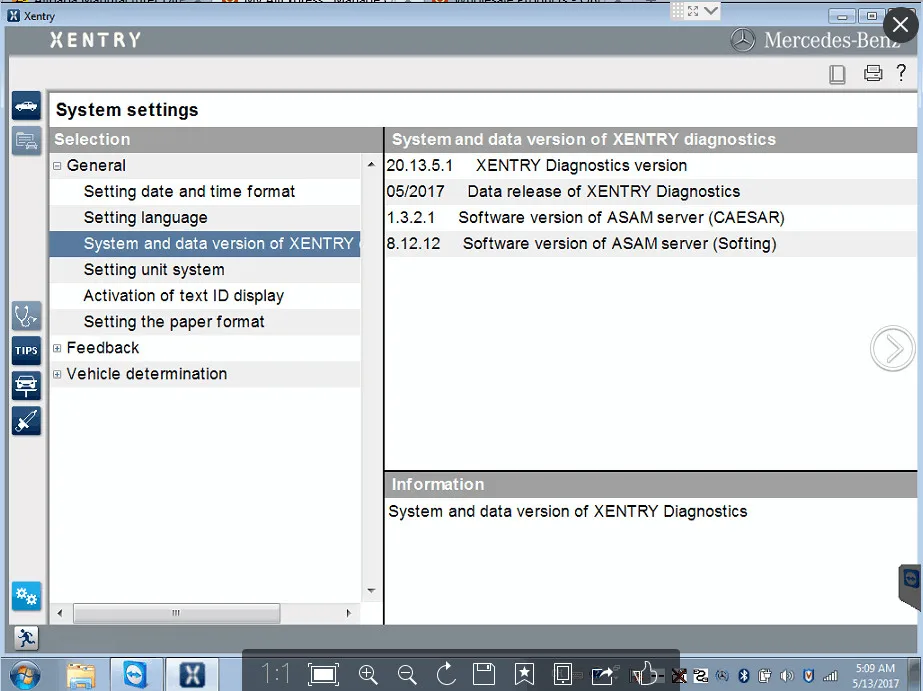
Task: Click the 05/2017 Data release row
Action: point(650,191)
